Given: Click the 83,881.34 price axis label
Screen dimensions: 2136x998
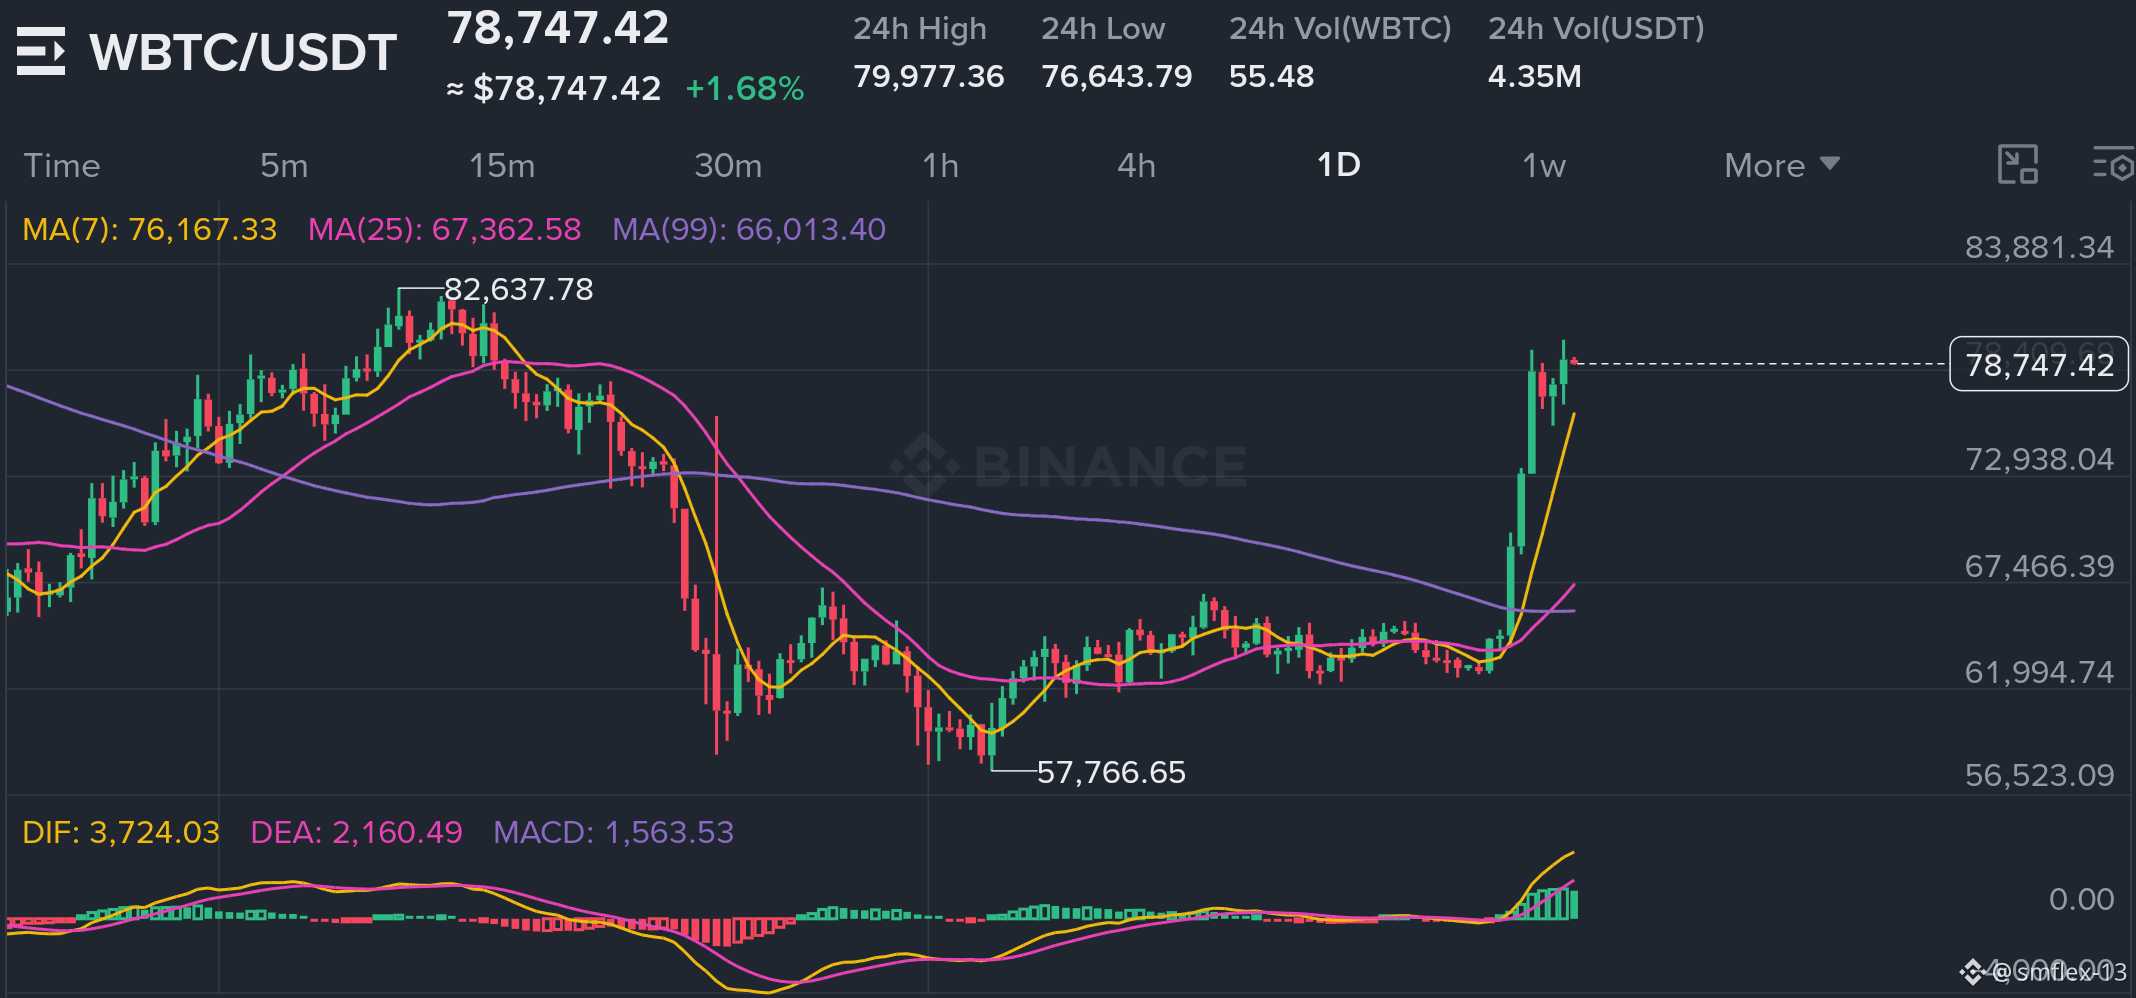Looking at the screenshot, I should click(2039, 247).
